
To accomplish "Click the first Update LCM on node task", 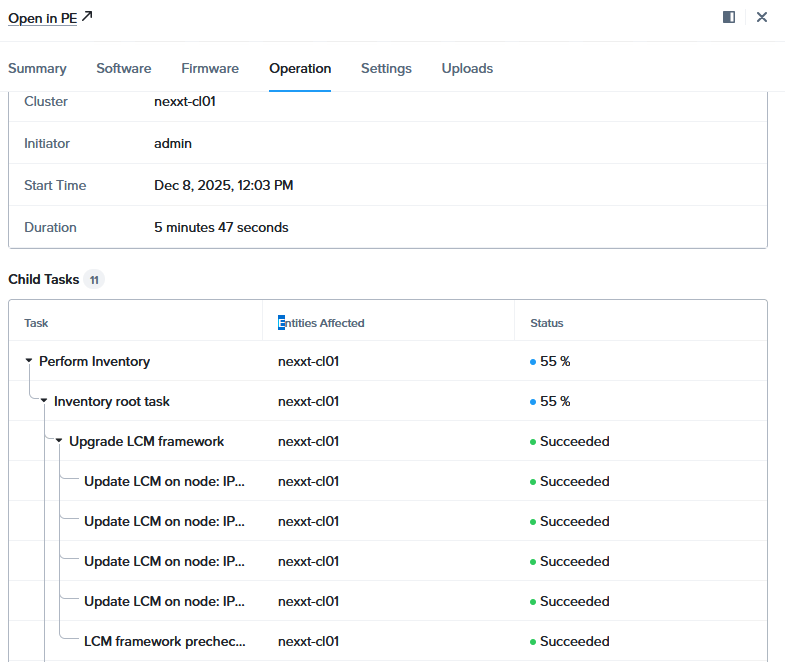I will 164,481.
